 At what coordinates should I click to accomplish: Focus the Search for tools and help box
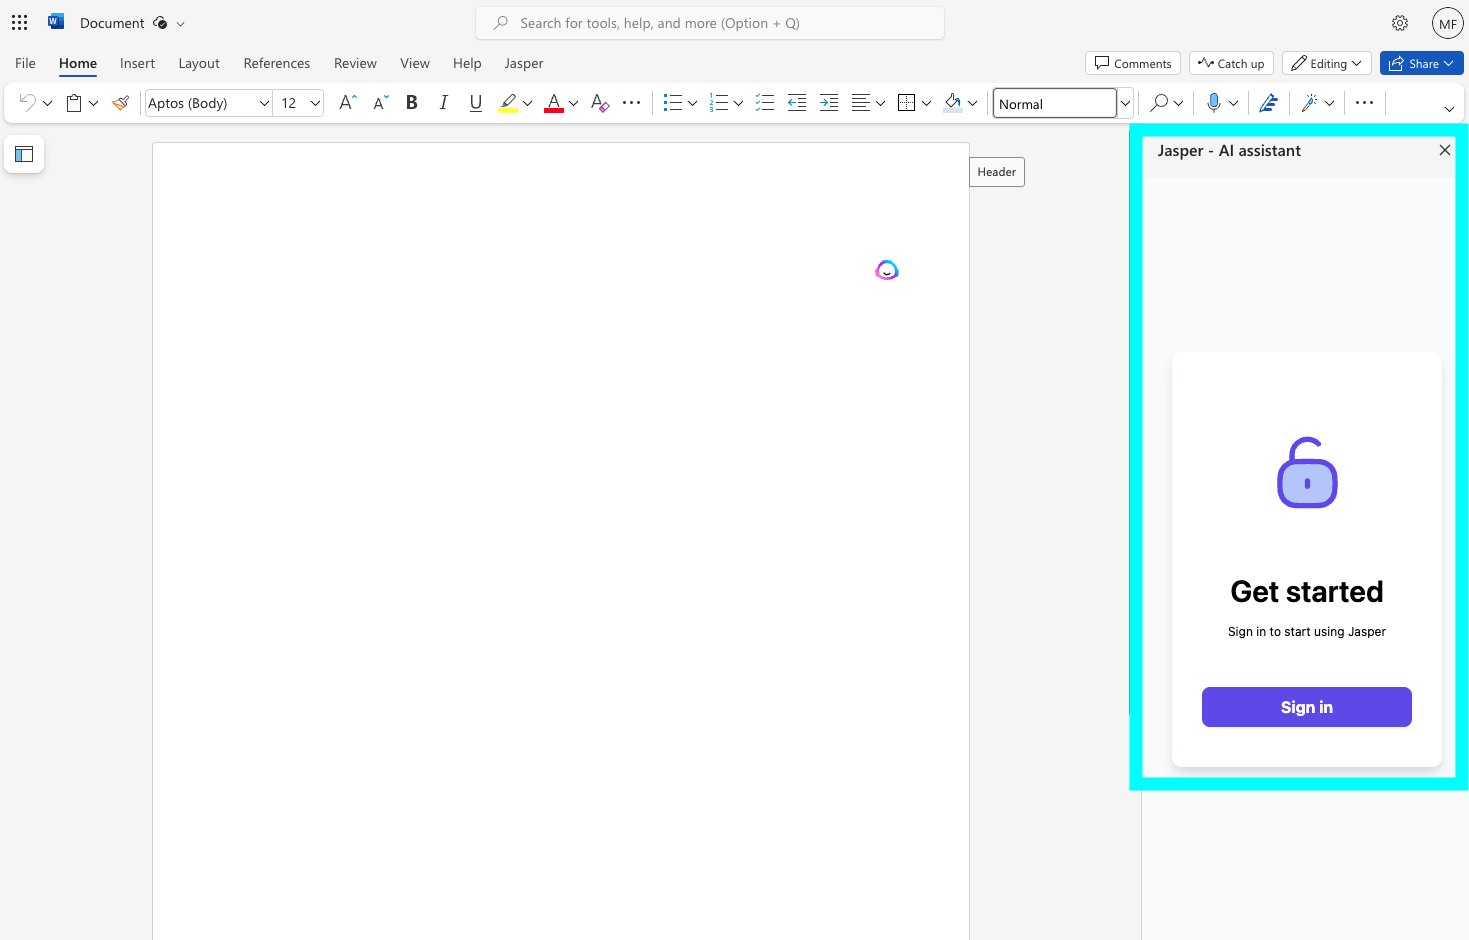point(710,23)
